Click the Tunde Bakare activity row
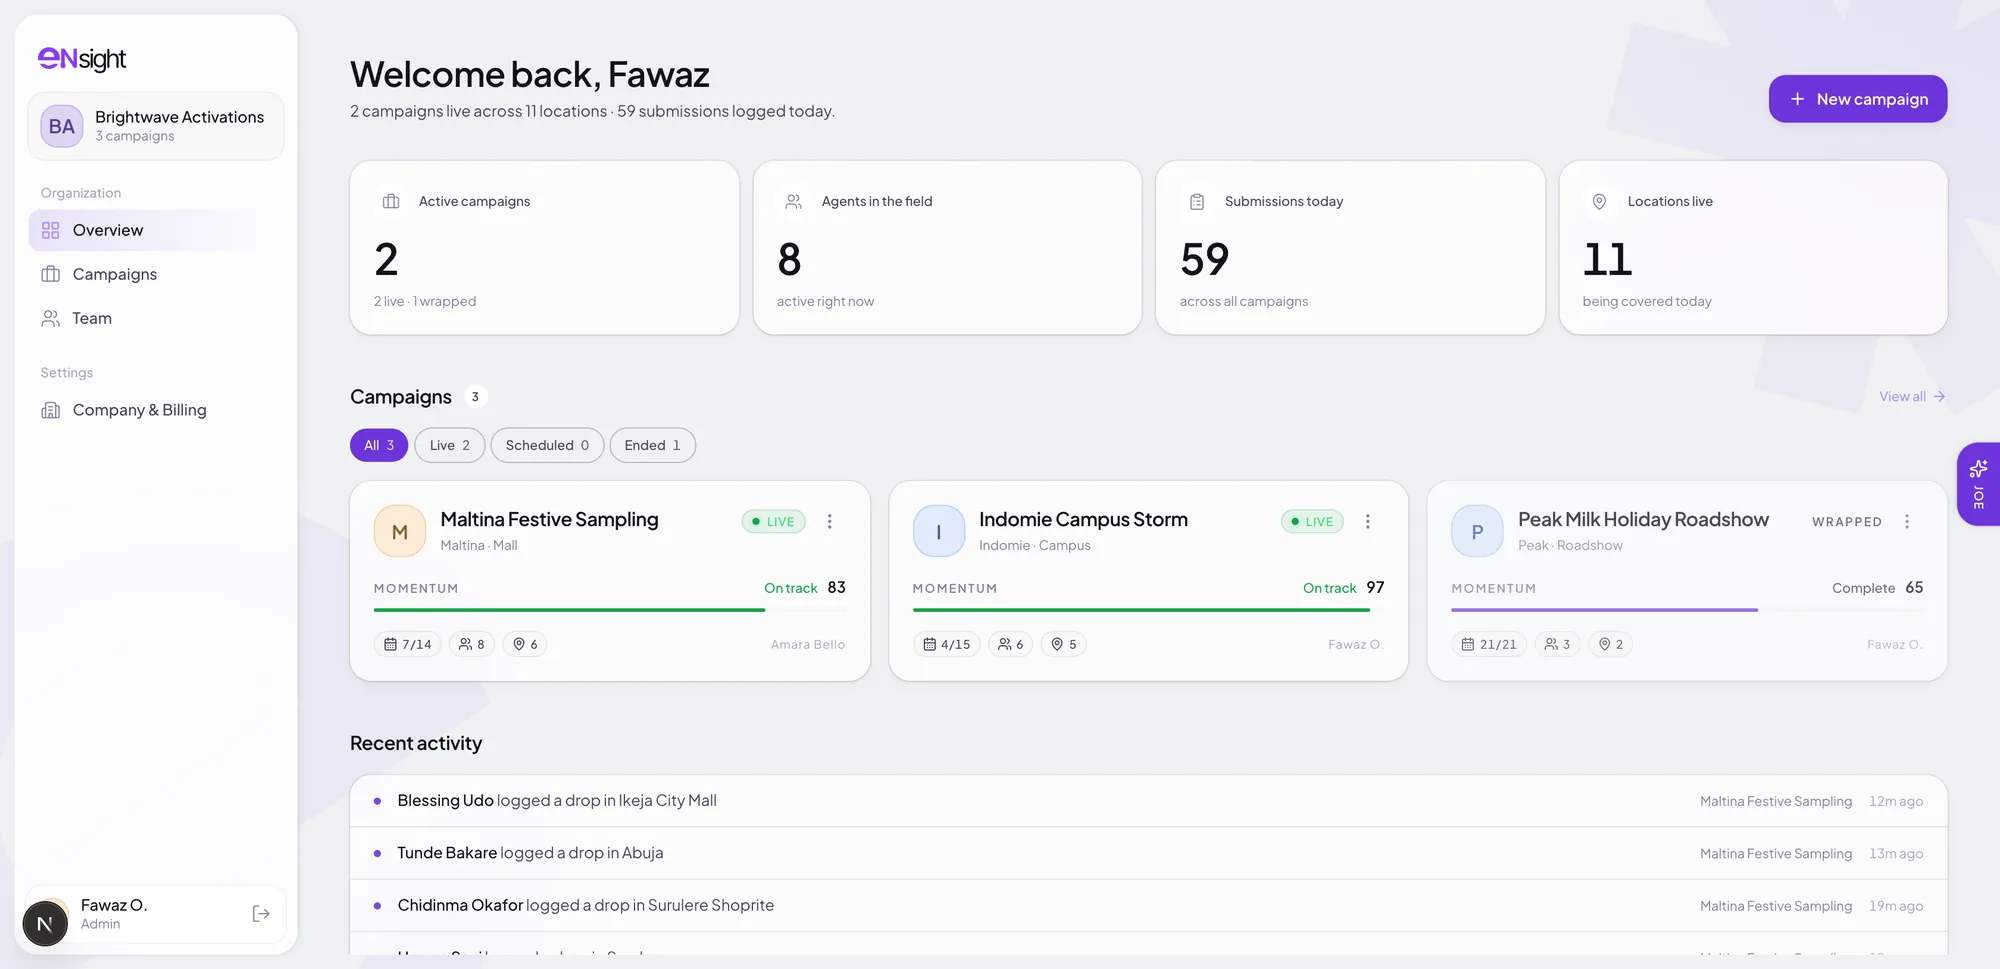 coord(1148,853)
